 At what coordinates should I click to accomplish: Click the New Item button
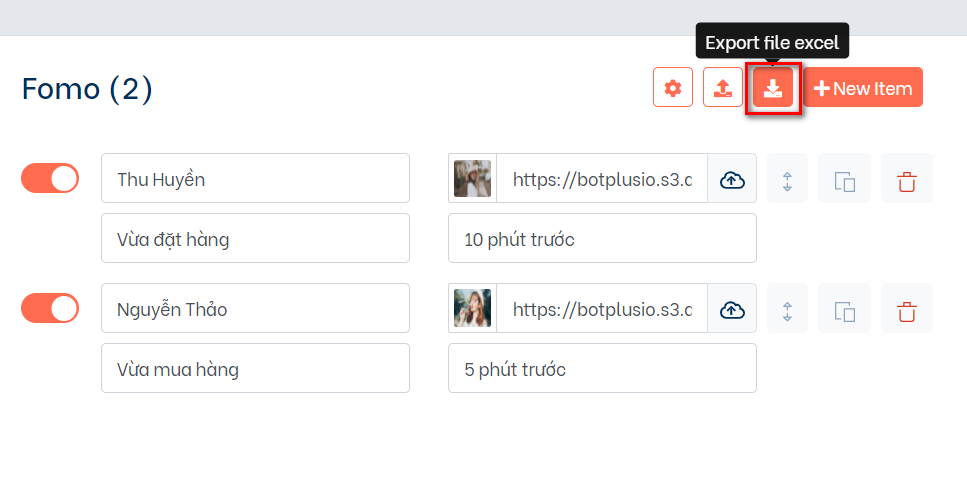[863, 88]
